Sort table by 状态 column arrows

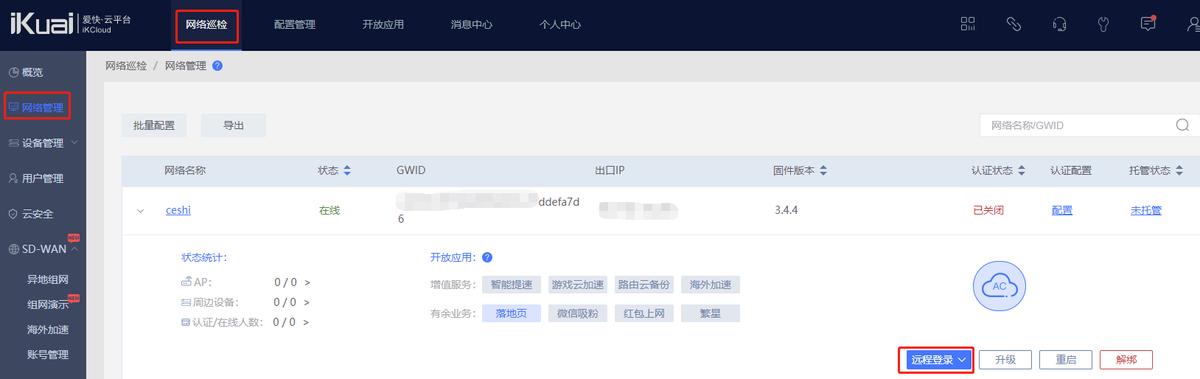347,171
